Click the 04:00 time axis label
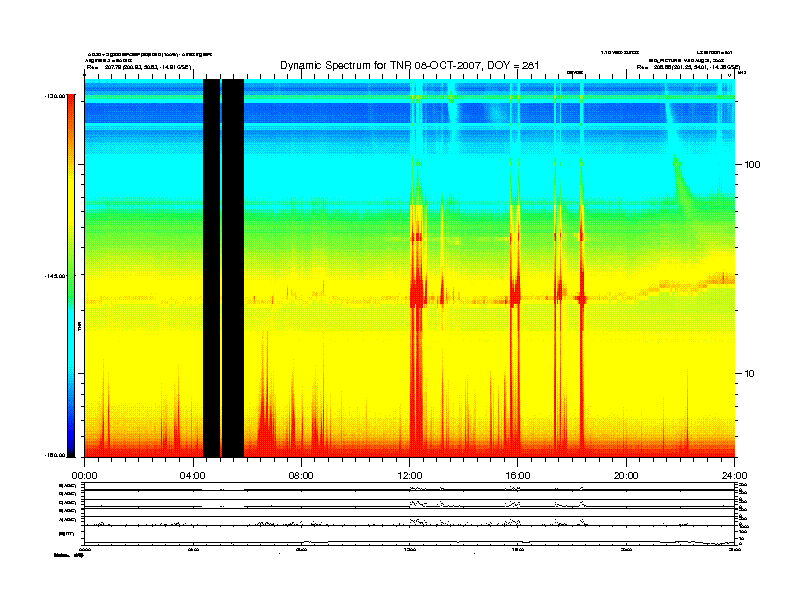 (193, 476)
